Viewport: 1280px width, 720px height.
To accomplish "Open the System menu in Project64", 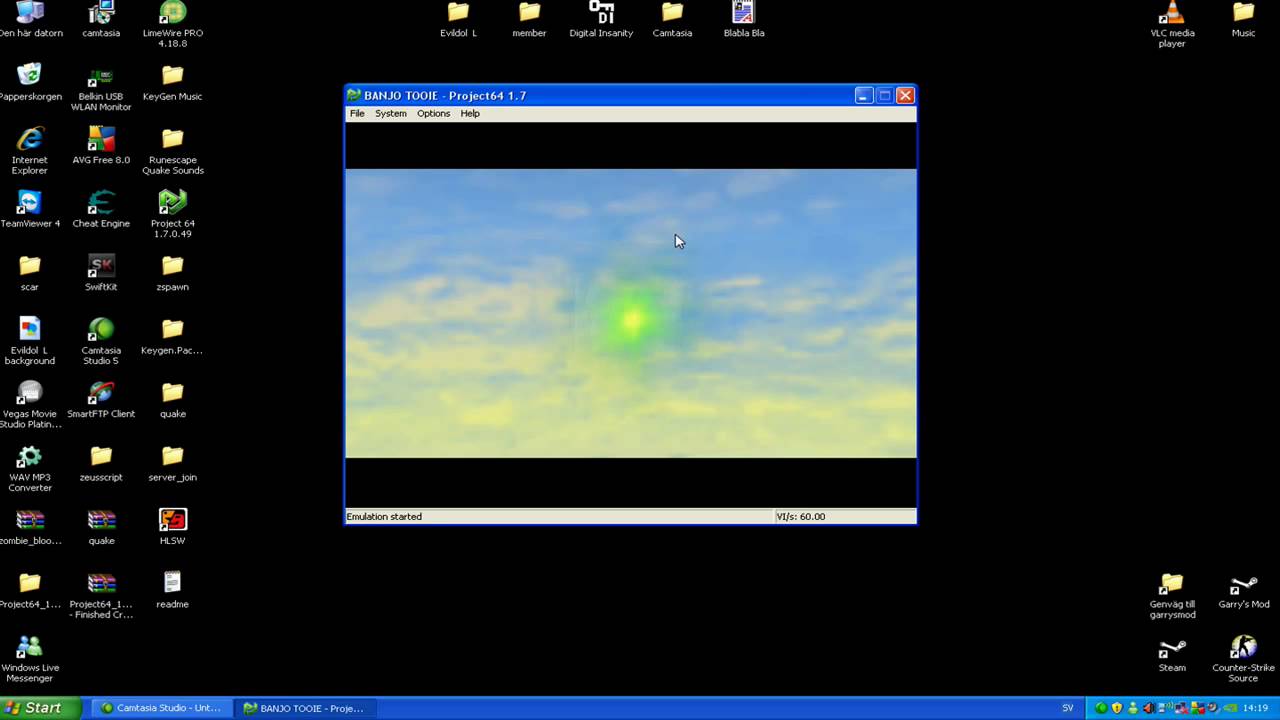I will [391, 113].
